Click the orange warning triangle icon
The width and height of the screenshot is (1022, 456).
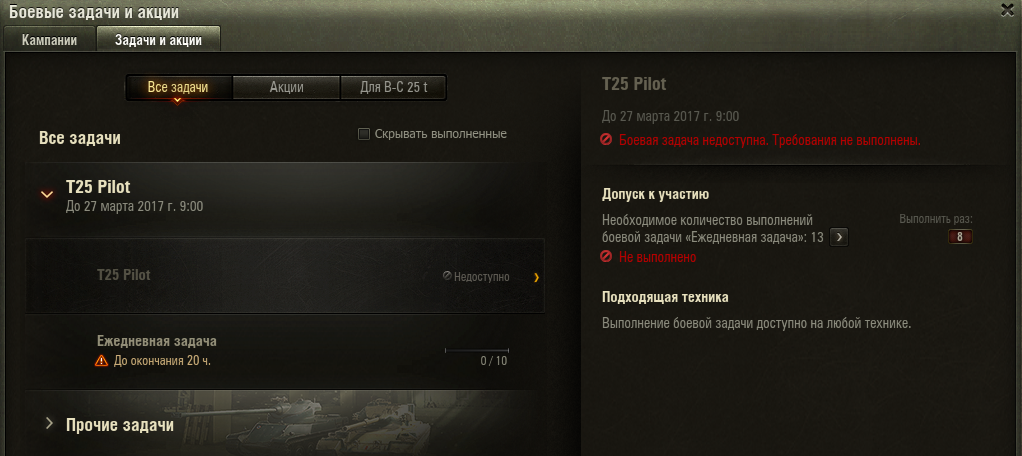(101, 360)
